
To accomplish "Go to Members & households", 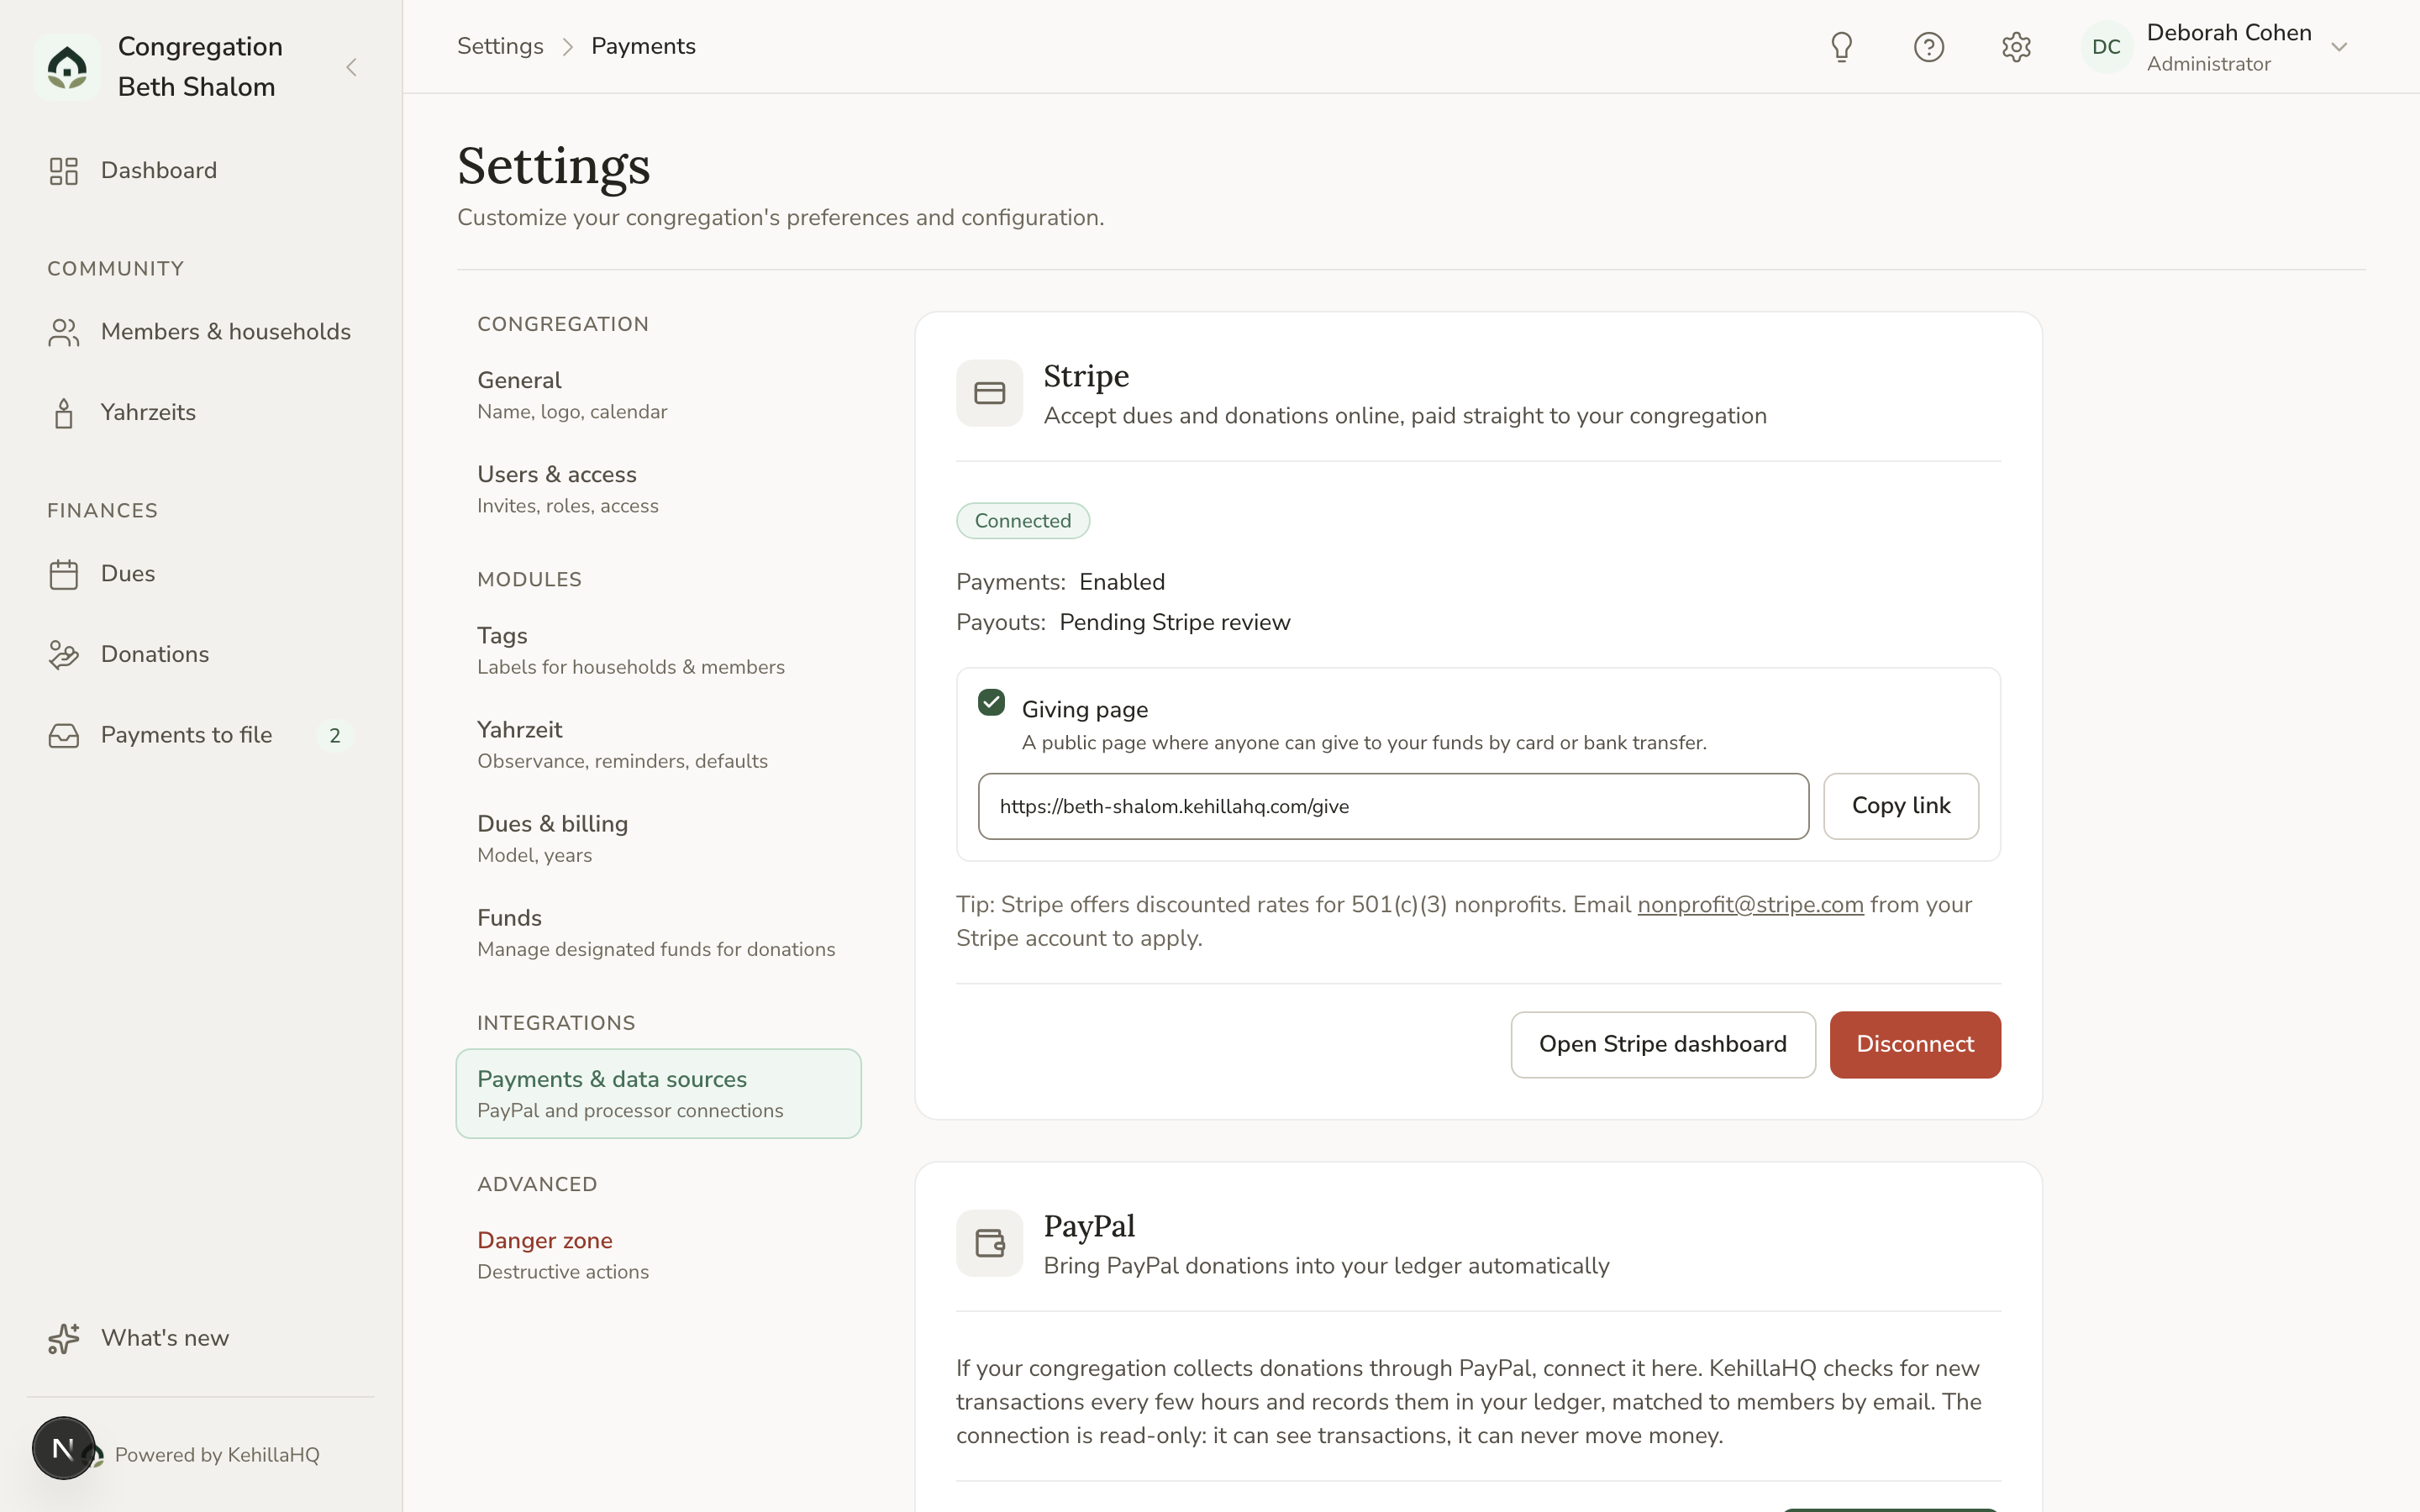I will pos(200,332).
